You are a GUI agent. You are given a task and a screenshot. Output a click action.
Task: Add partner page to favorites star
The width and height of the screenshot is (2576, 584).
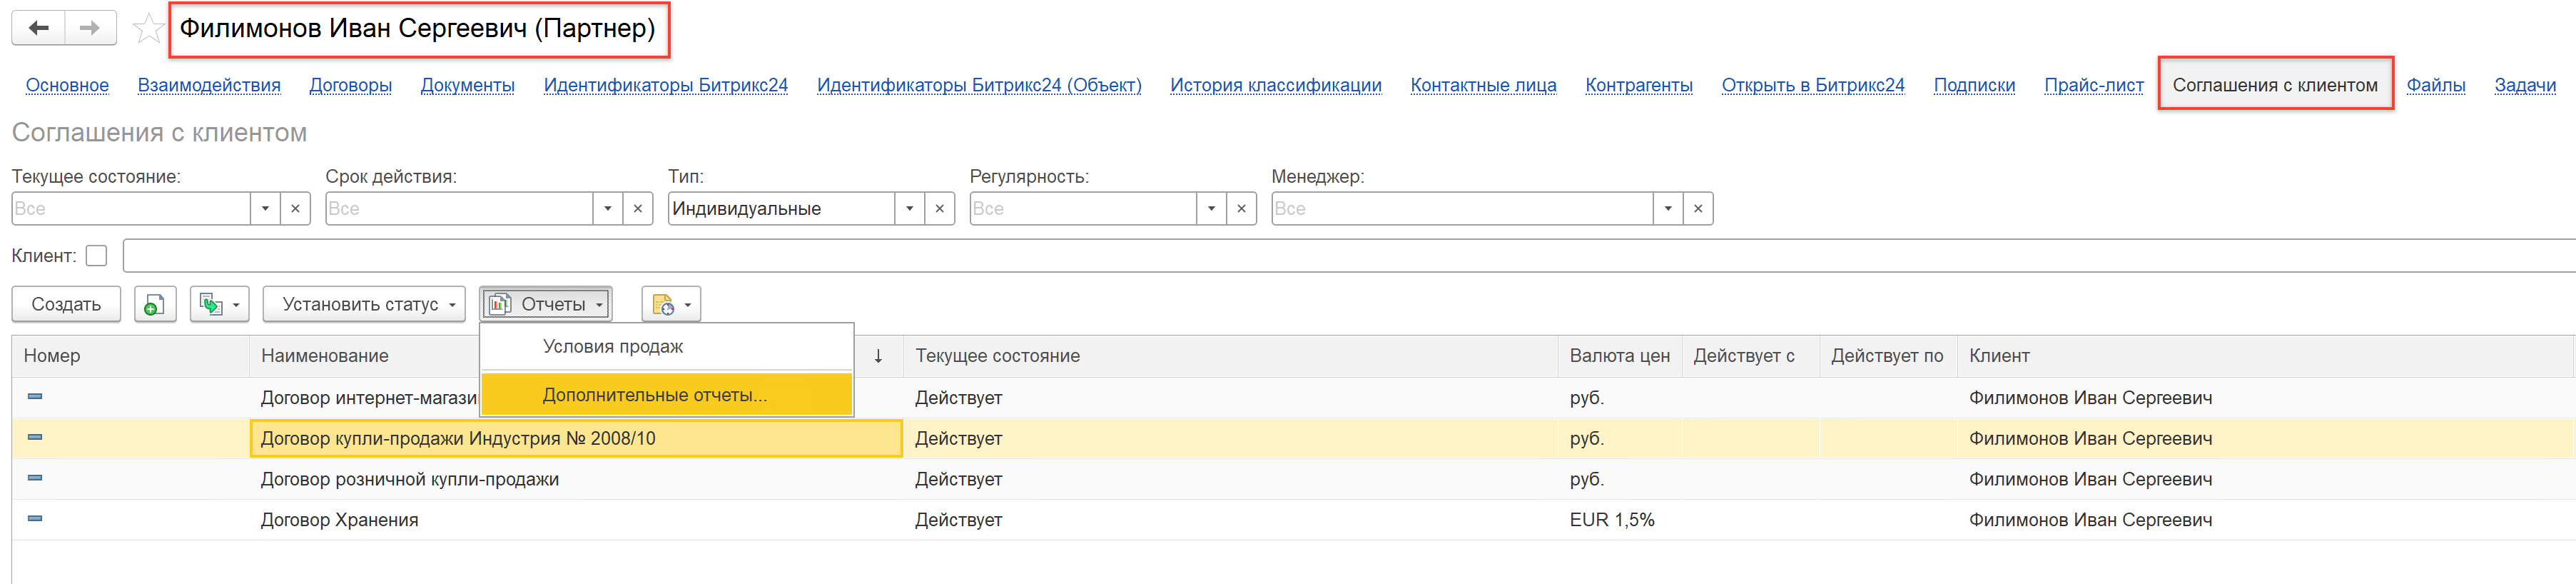[148, 28]
